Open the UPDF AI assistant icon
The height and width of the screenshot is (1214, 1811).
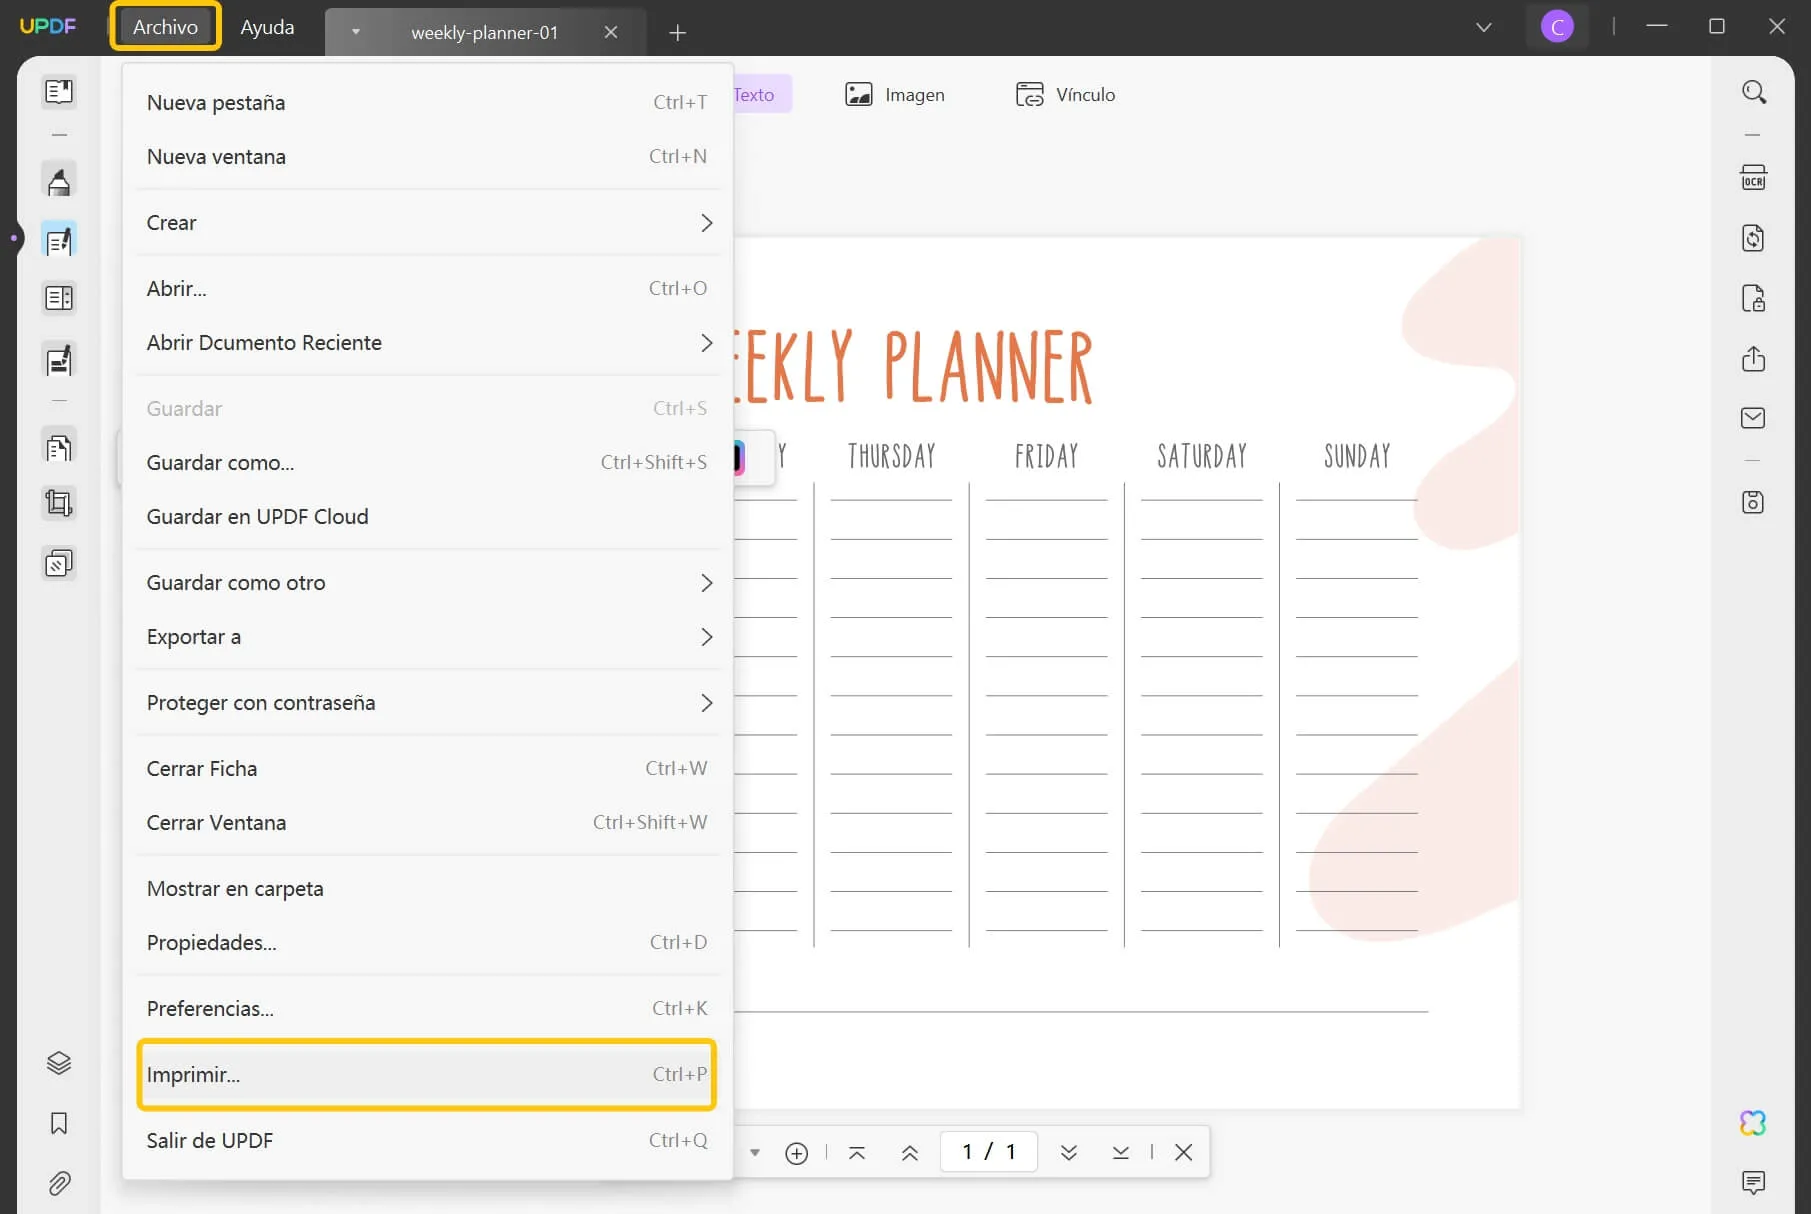1753,1123
